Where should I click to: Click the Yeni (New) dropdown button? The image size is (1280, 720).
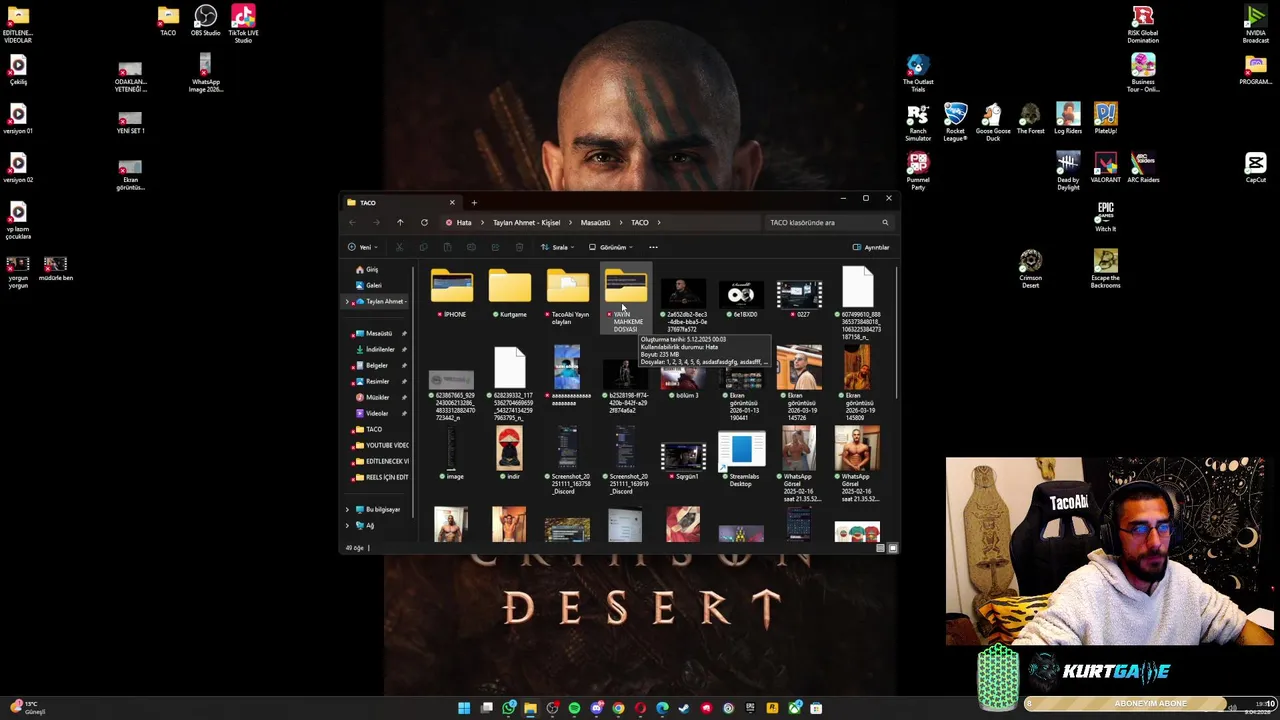tap(362, 247)
